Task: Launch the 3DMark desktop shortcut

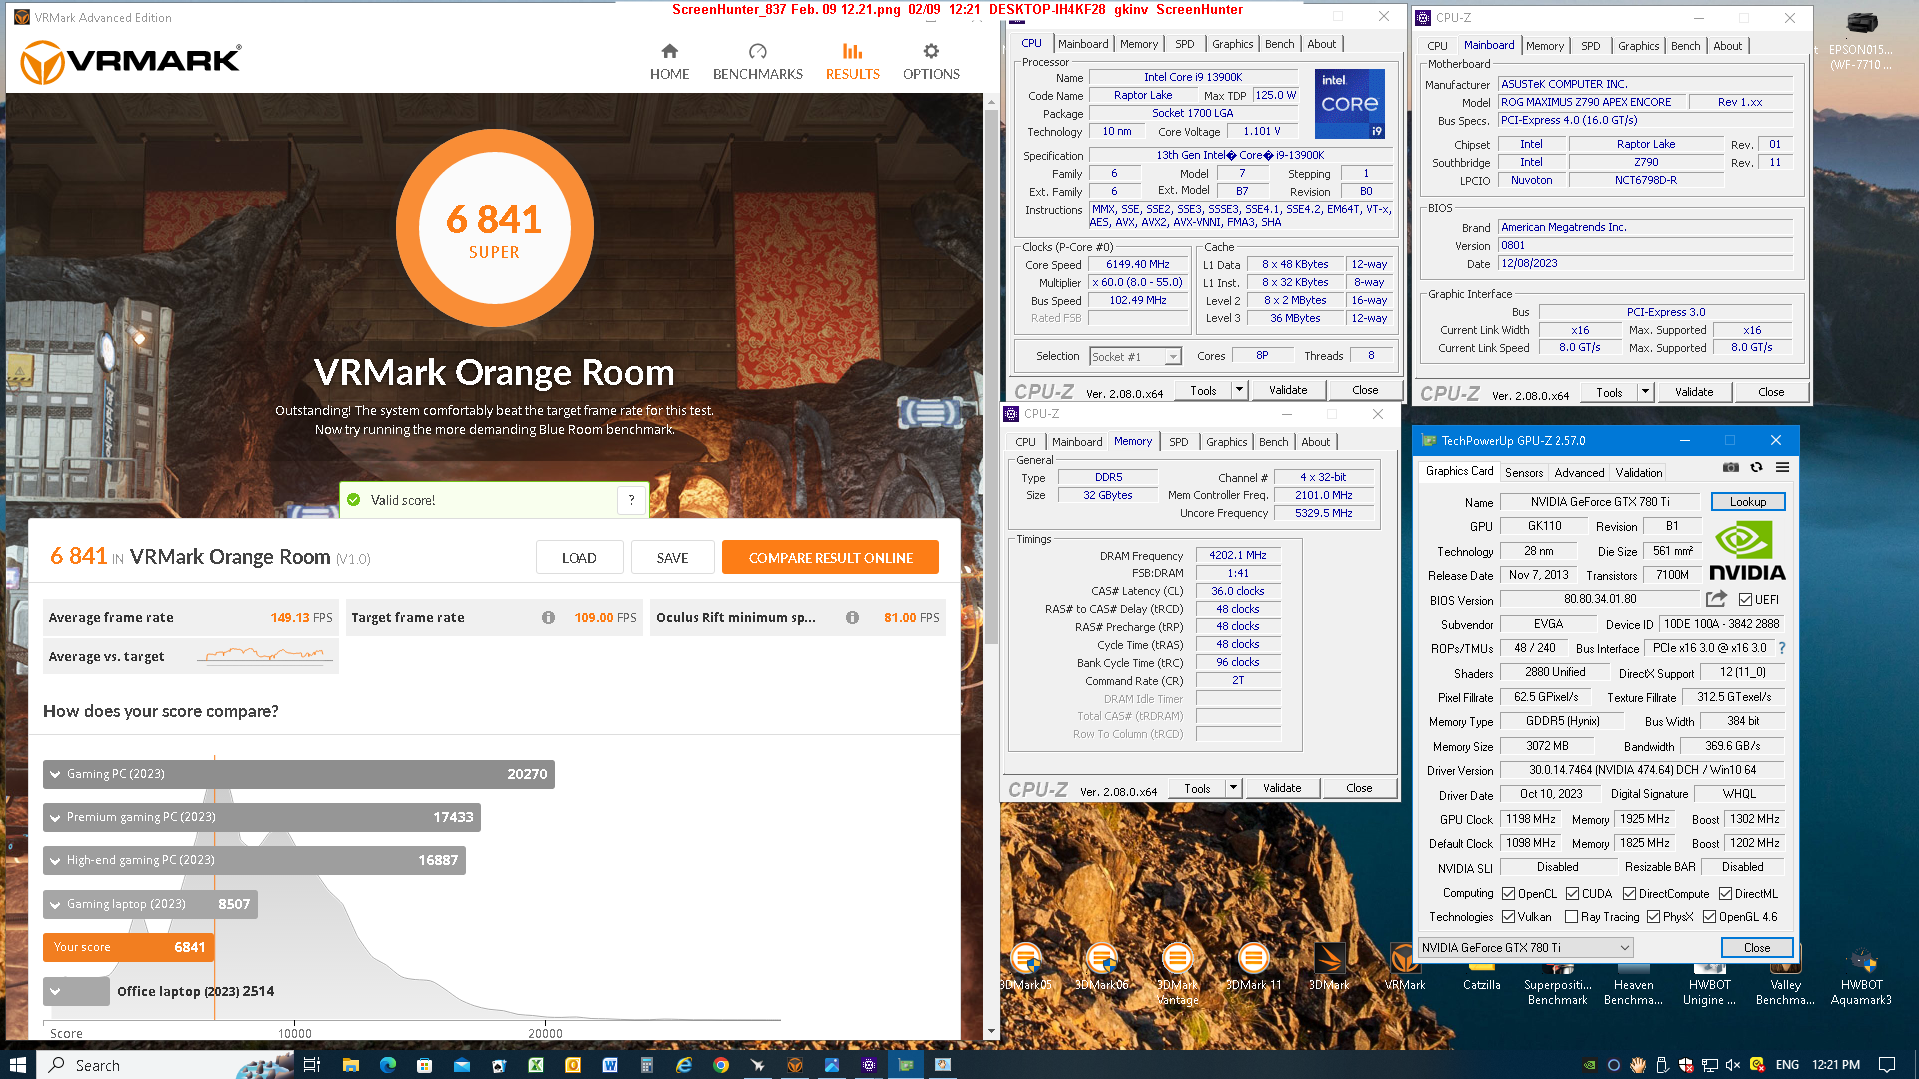Action: [x=1329, y=967]
